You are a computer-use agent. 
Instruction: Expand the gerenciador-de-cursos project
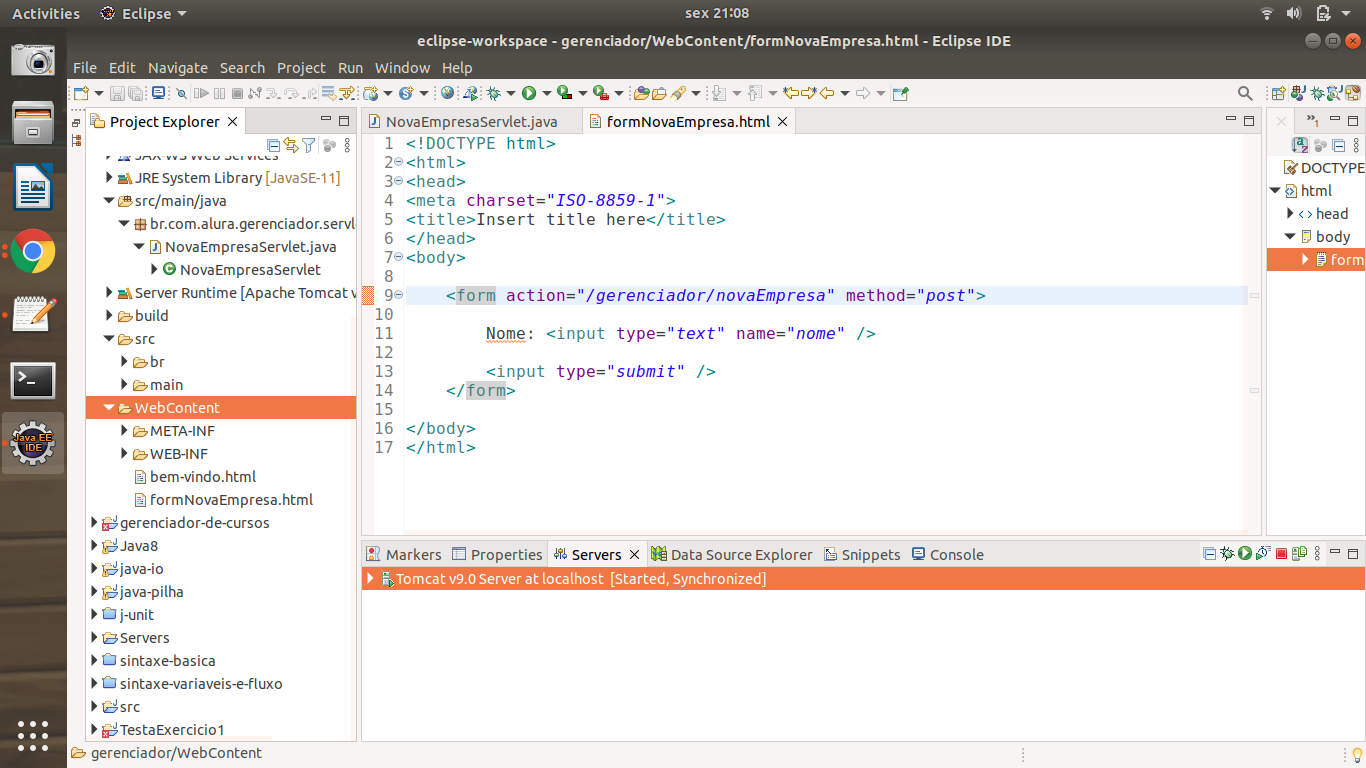(94, 523)
